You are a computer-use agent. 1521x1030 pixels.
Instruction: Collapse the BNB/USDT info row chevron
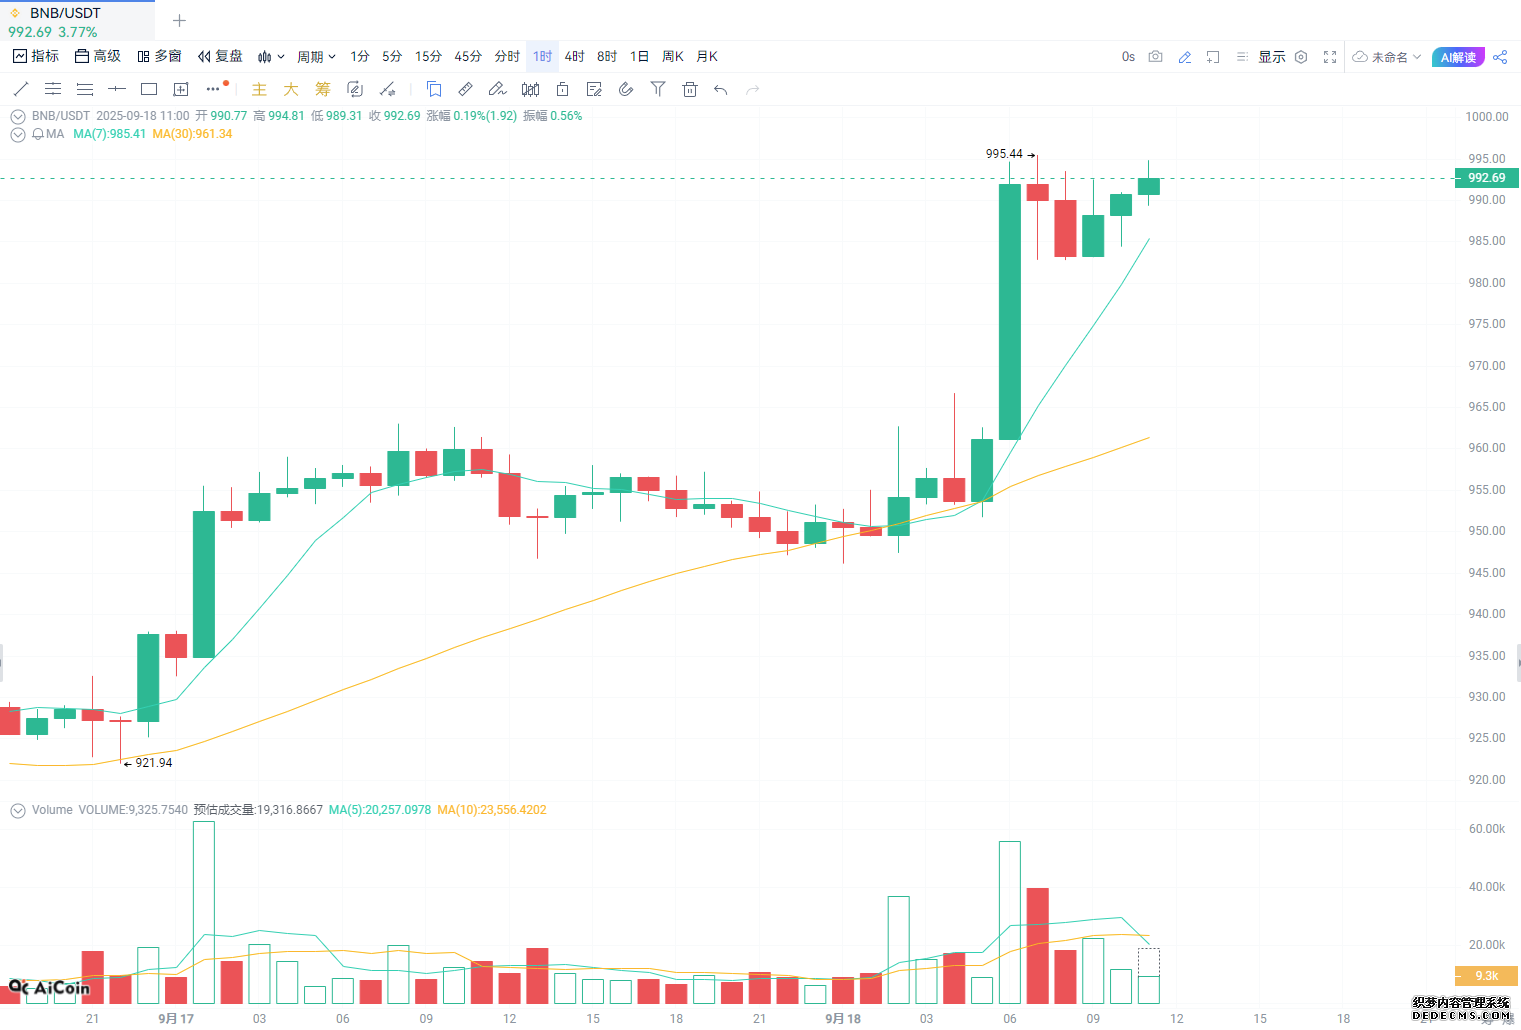tap(18, 116)
